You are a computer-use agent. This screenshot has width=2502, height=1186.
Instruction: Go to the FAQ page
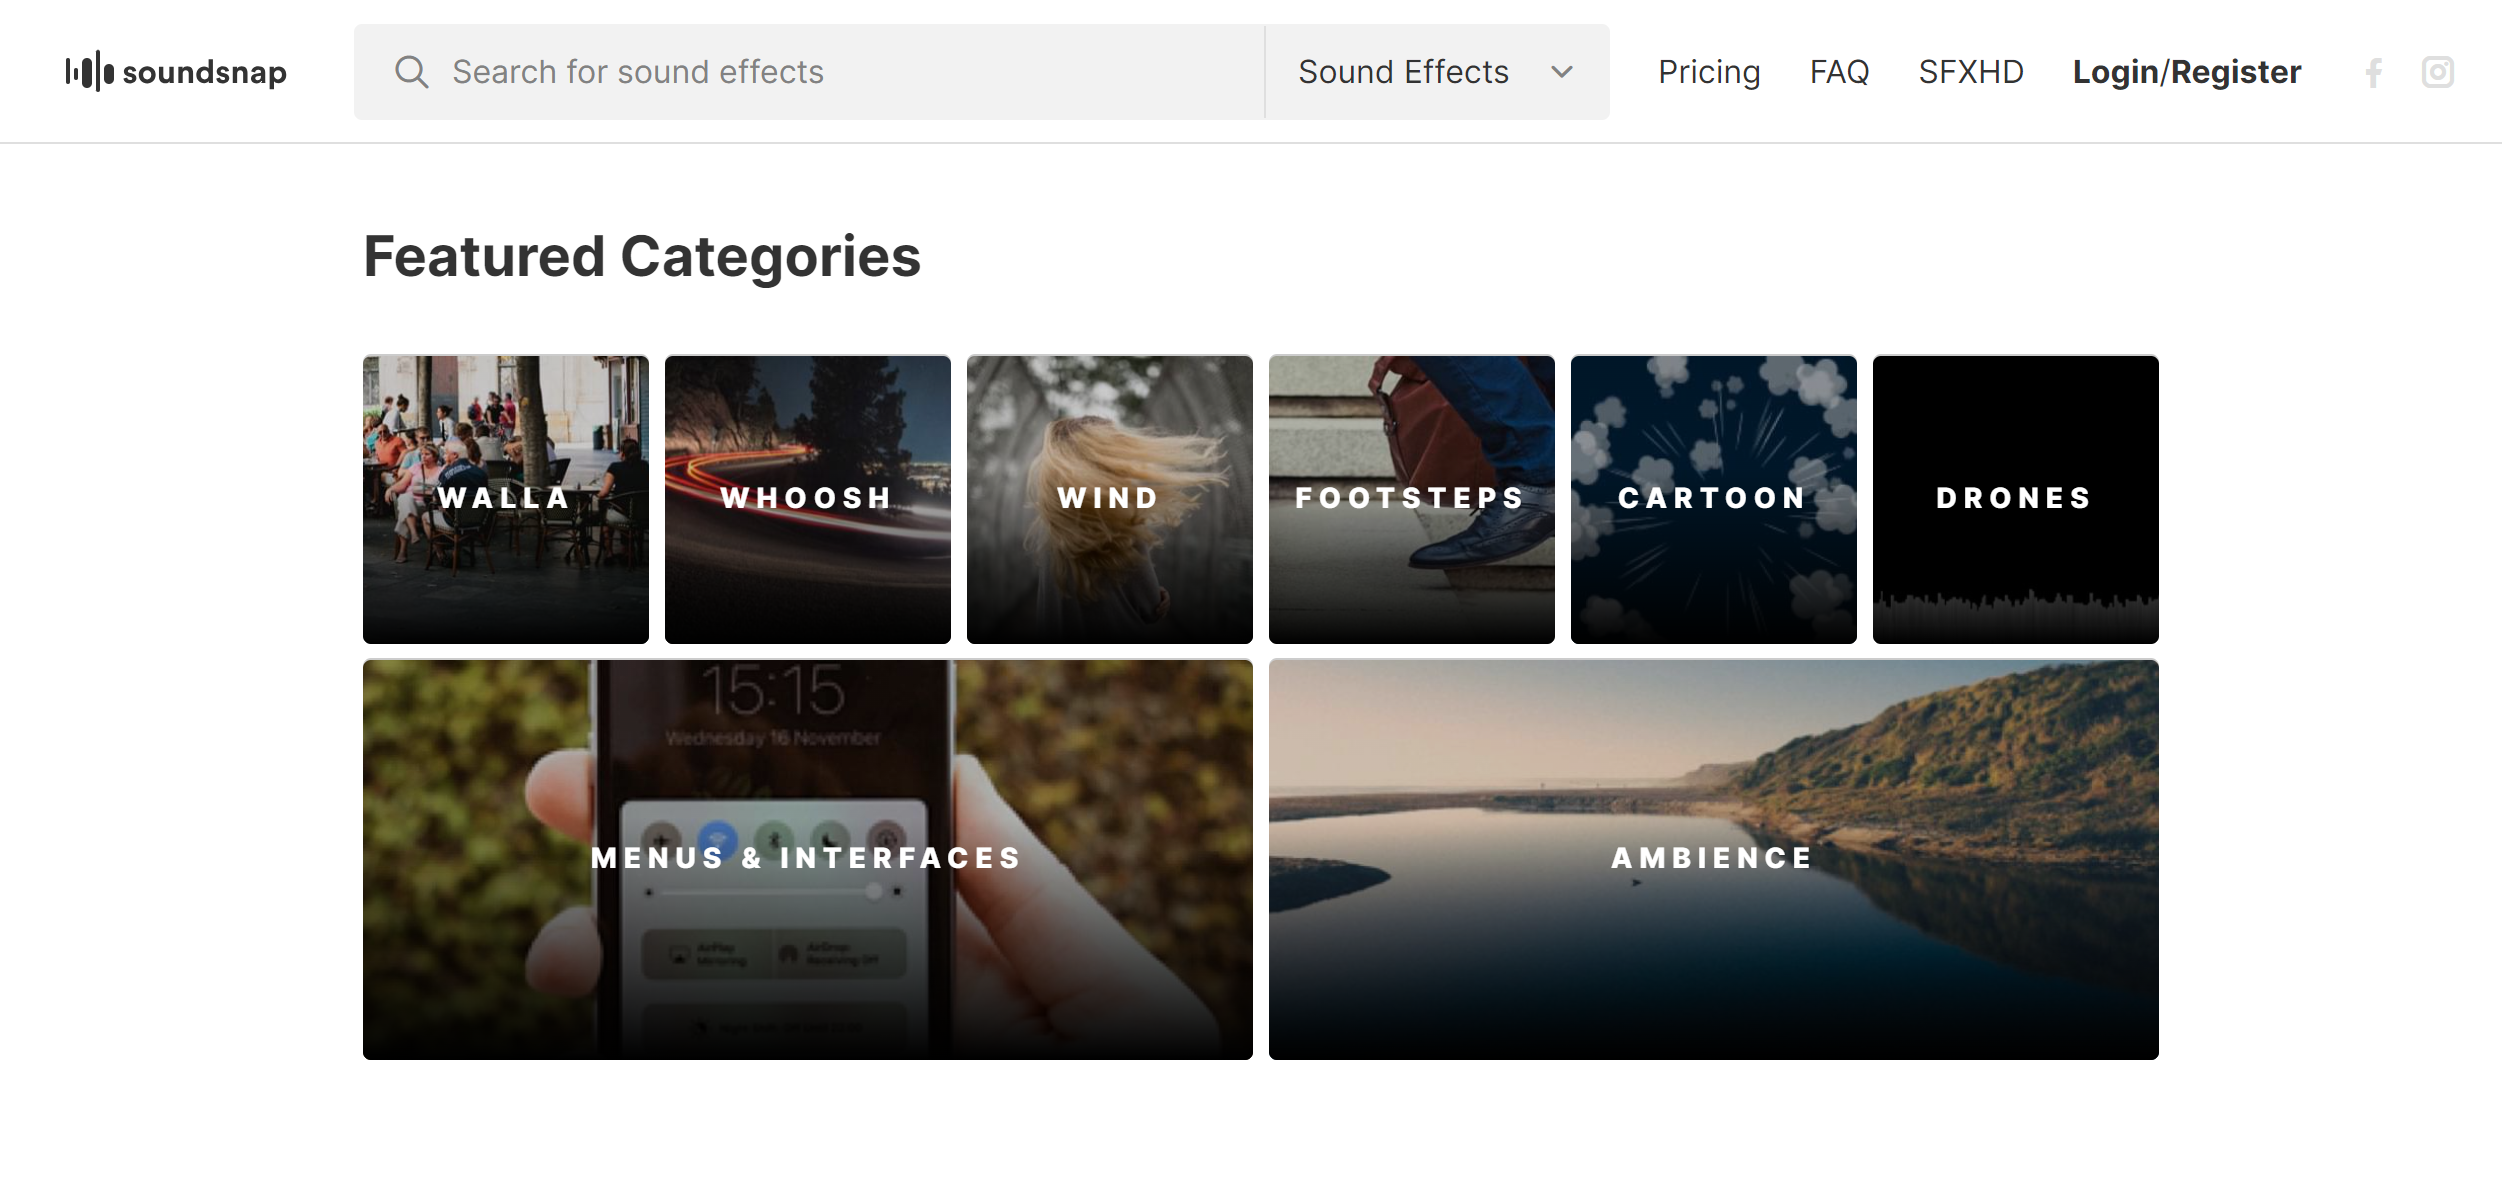pyautogui.click(x=1838, y=72)
